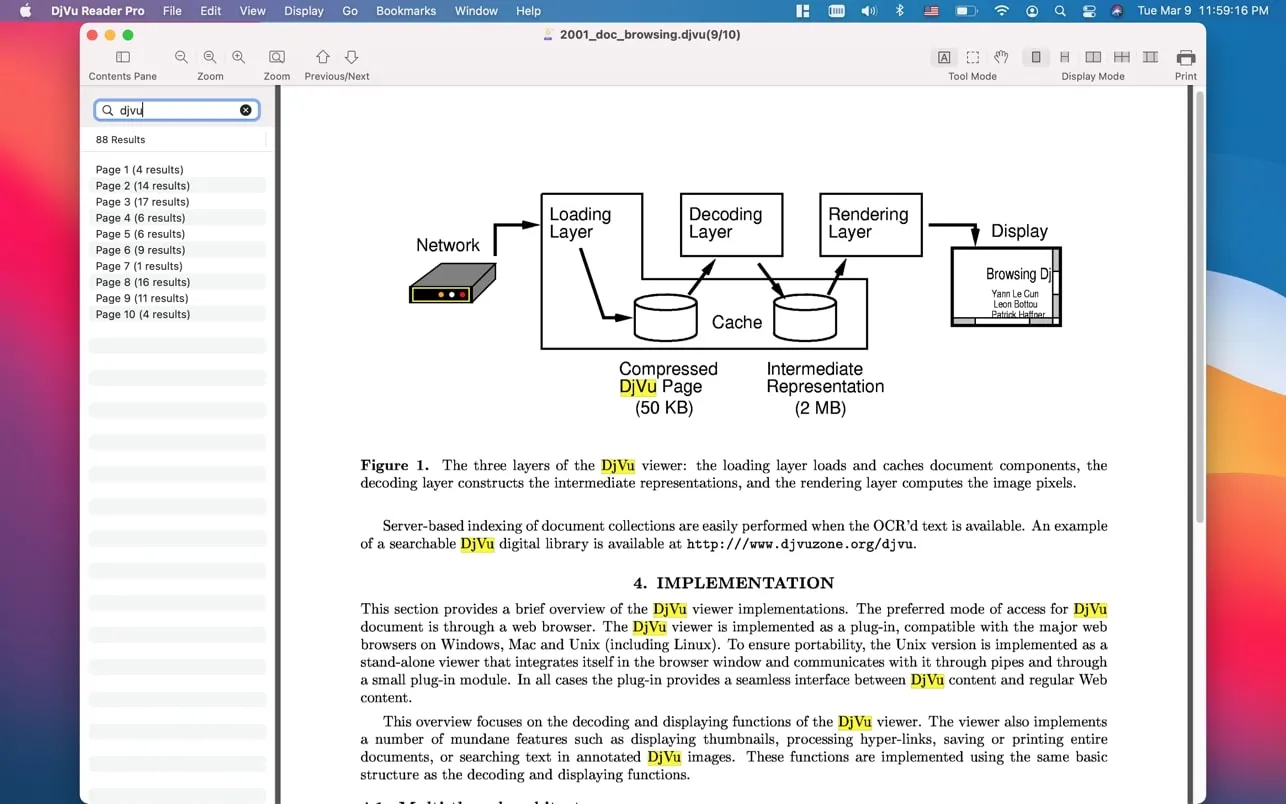Print the document using printer icon
This screenshot has width=1286, height=804.
[x=1185, y=58]
